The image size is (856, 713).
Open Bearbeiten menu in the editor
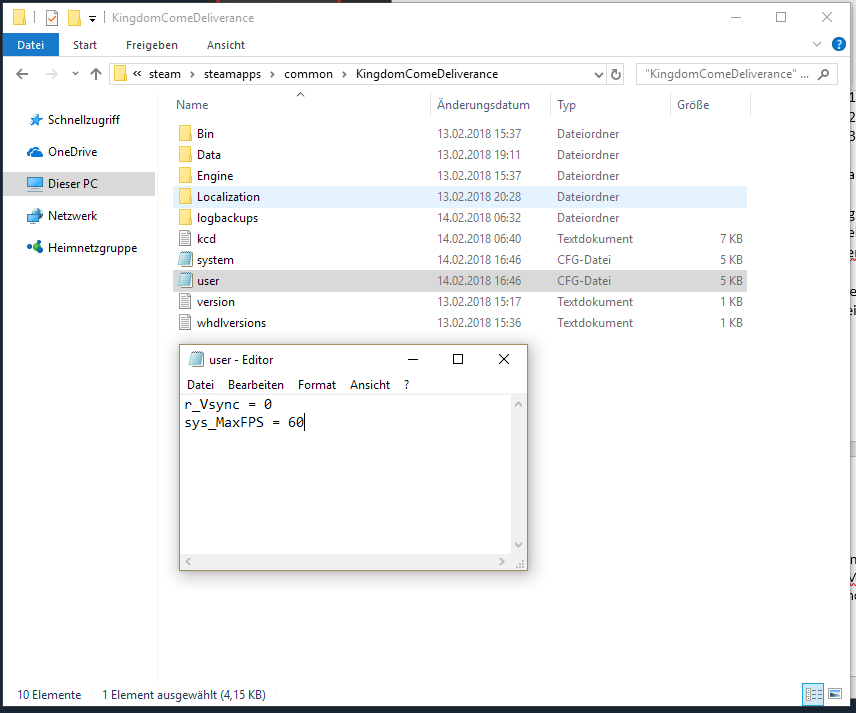[255, 385]
